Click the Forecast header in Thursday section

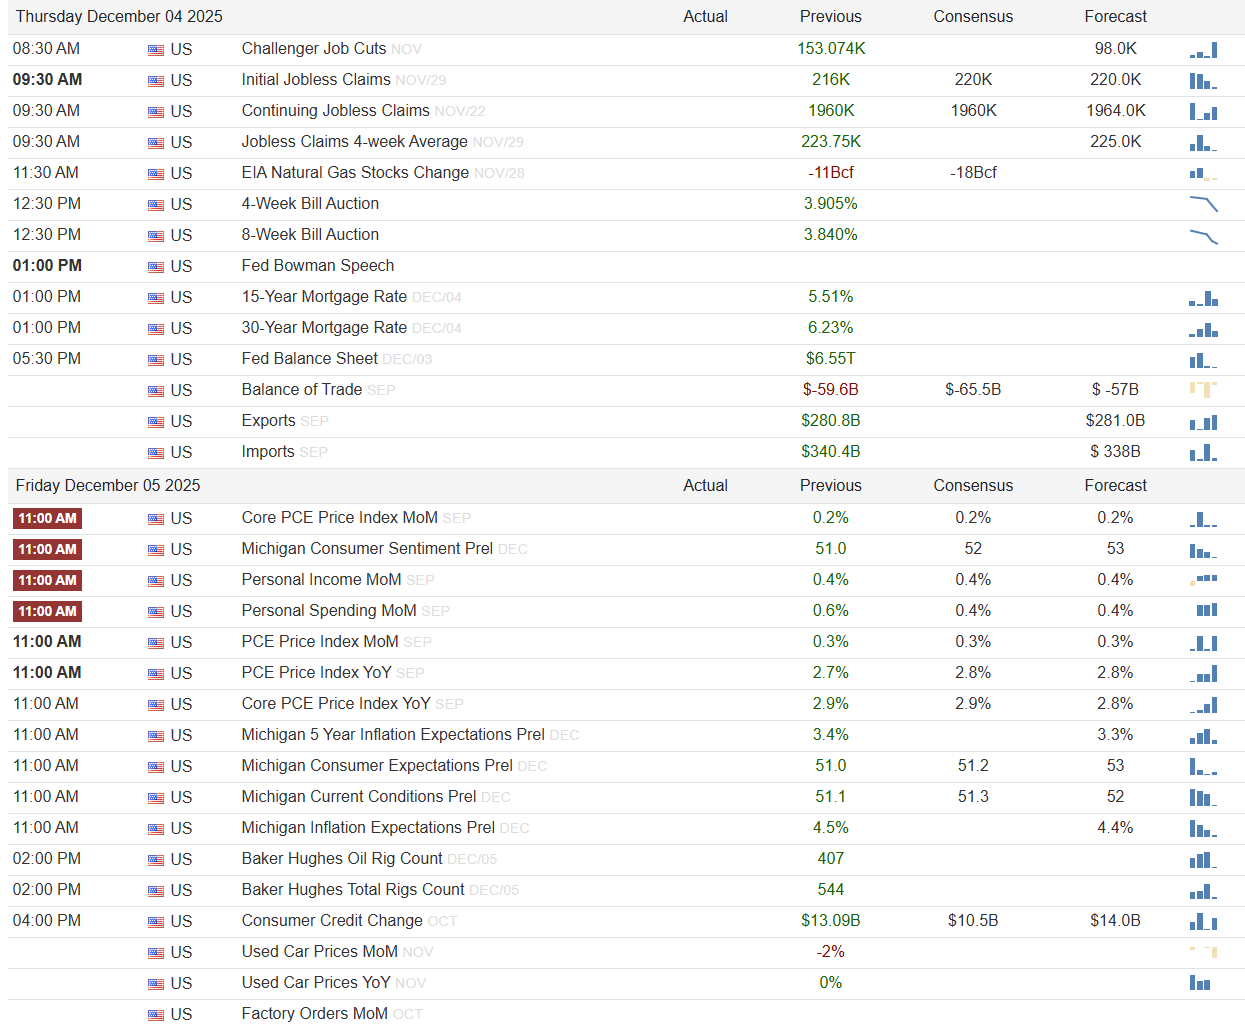(1116, 17)
